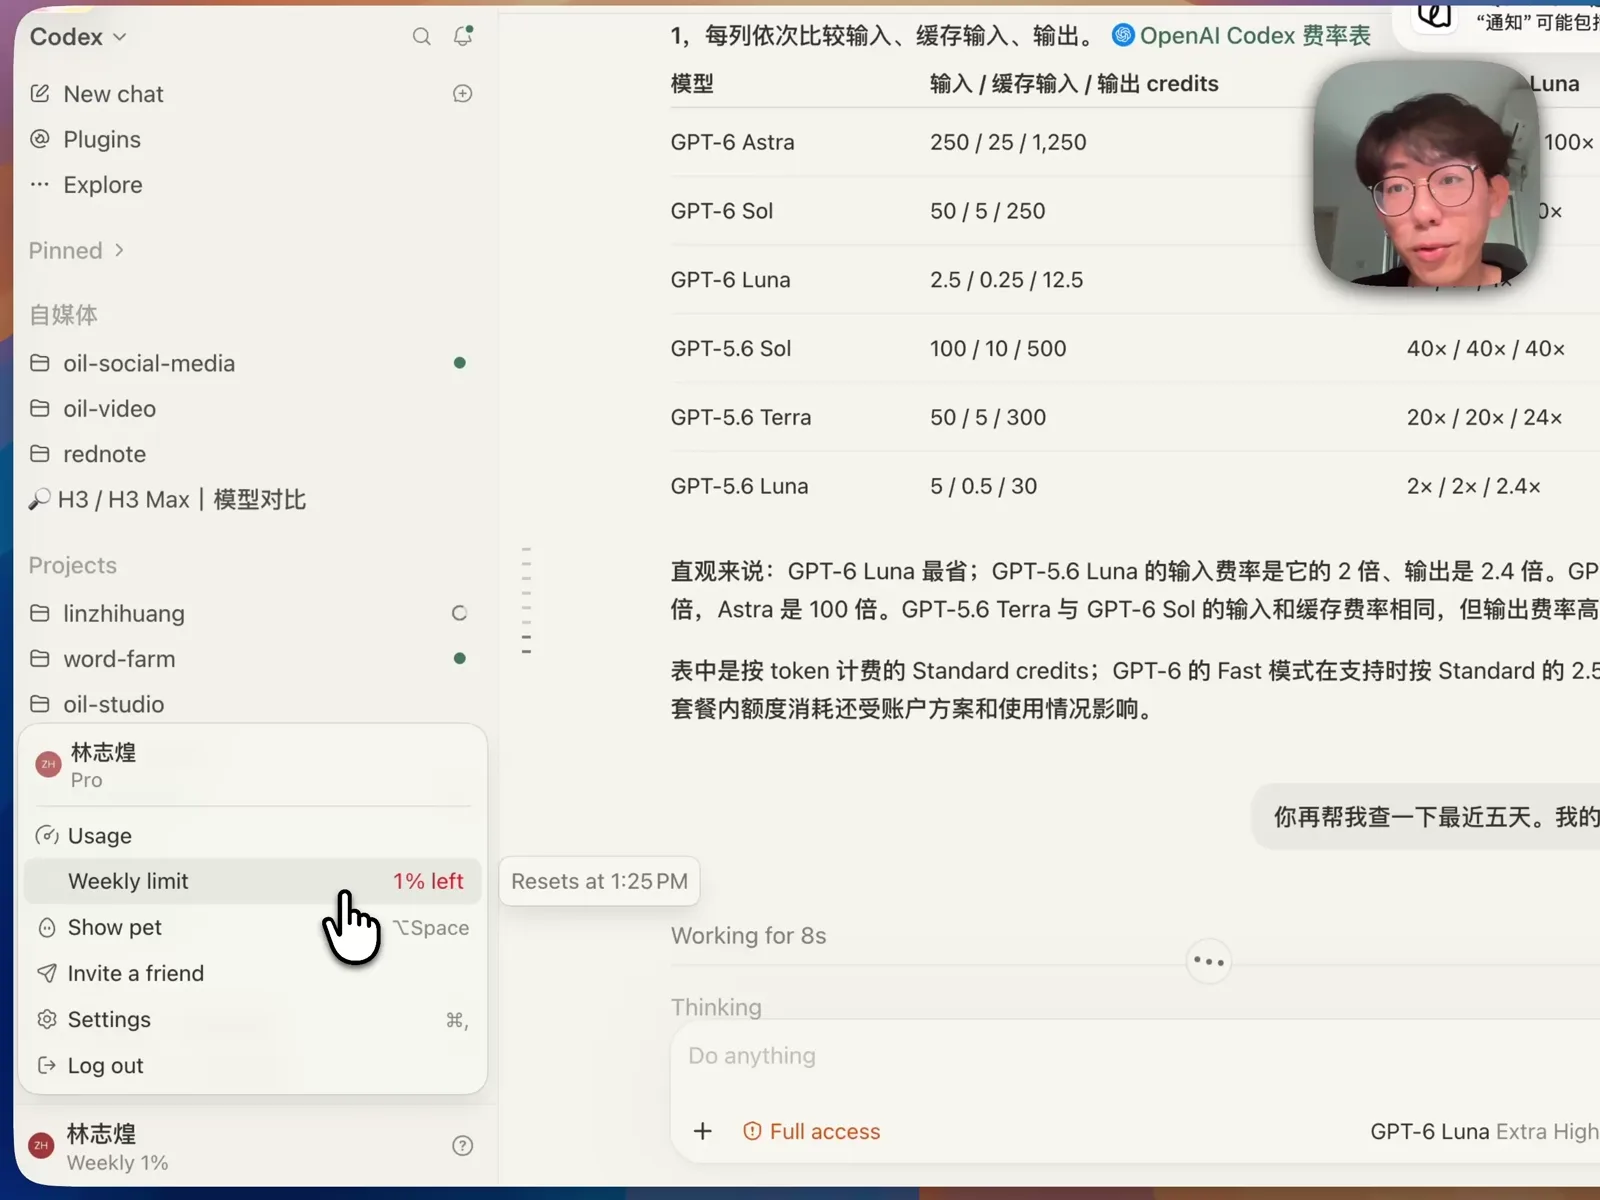The image size is (1600, 1200).
Task: Click the plus attach icon in the composer
Action: (x=703, y=1131)
